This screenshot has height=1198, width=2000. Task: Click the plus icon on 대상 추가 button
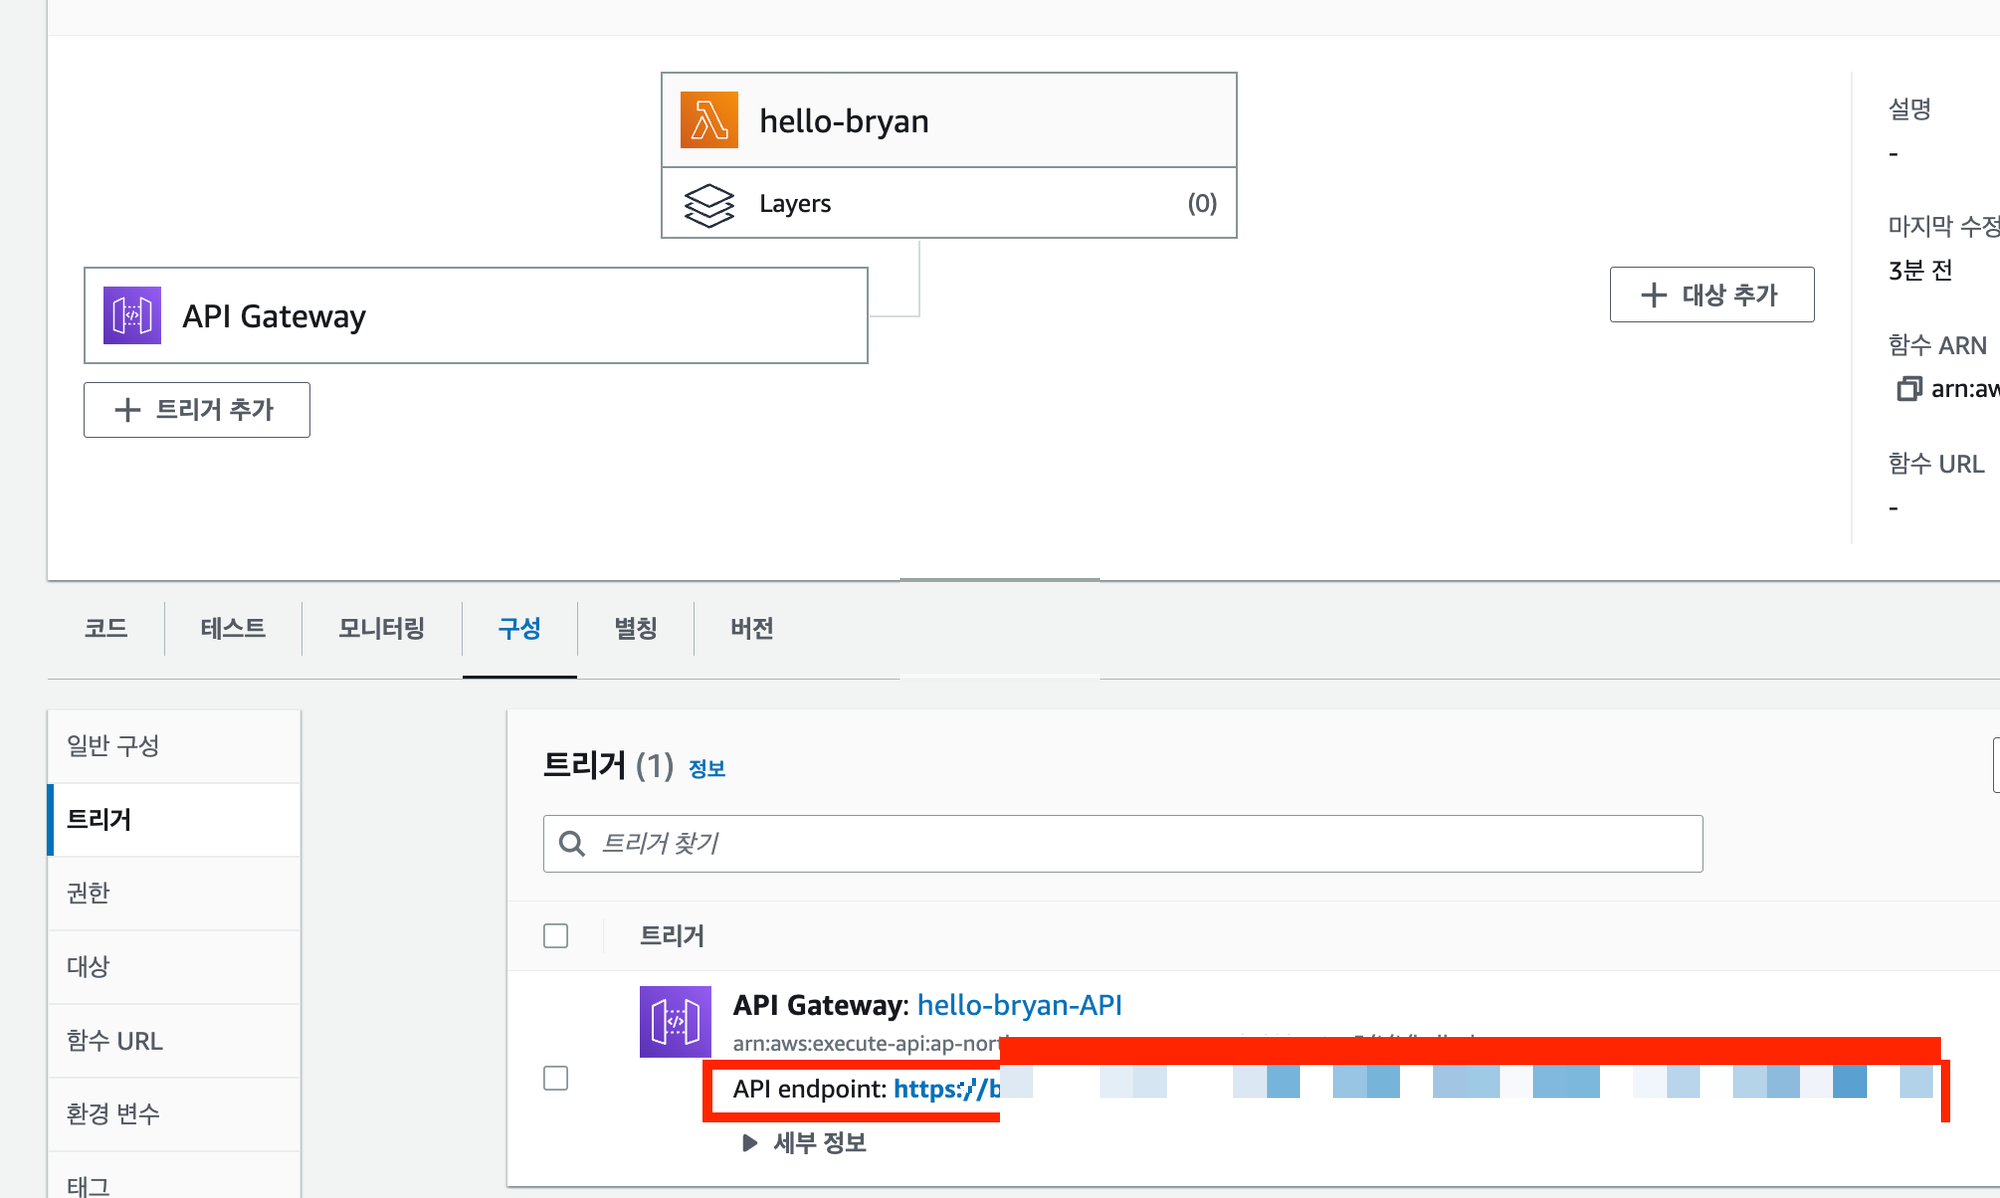tap(1654, 295)
